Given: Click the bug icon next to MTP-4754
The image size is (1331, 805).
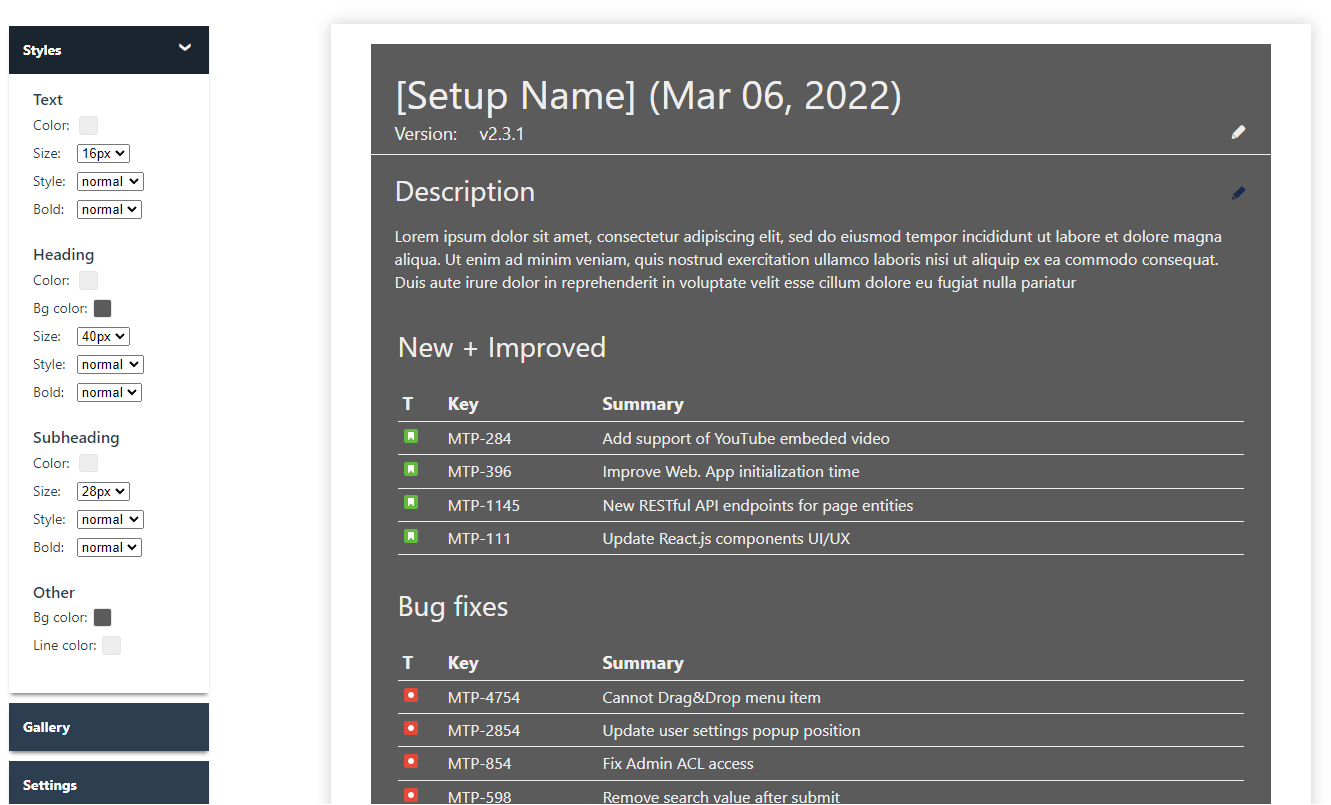Looking at the screenshot, I should click(x=411, y=695).
